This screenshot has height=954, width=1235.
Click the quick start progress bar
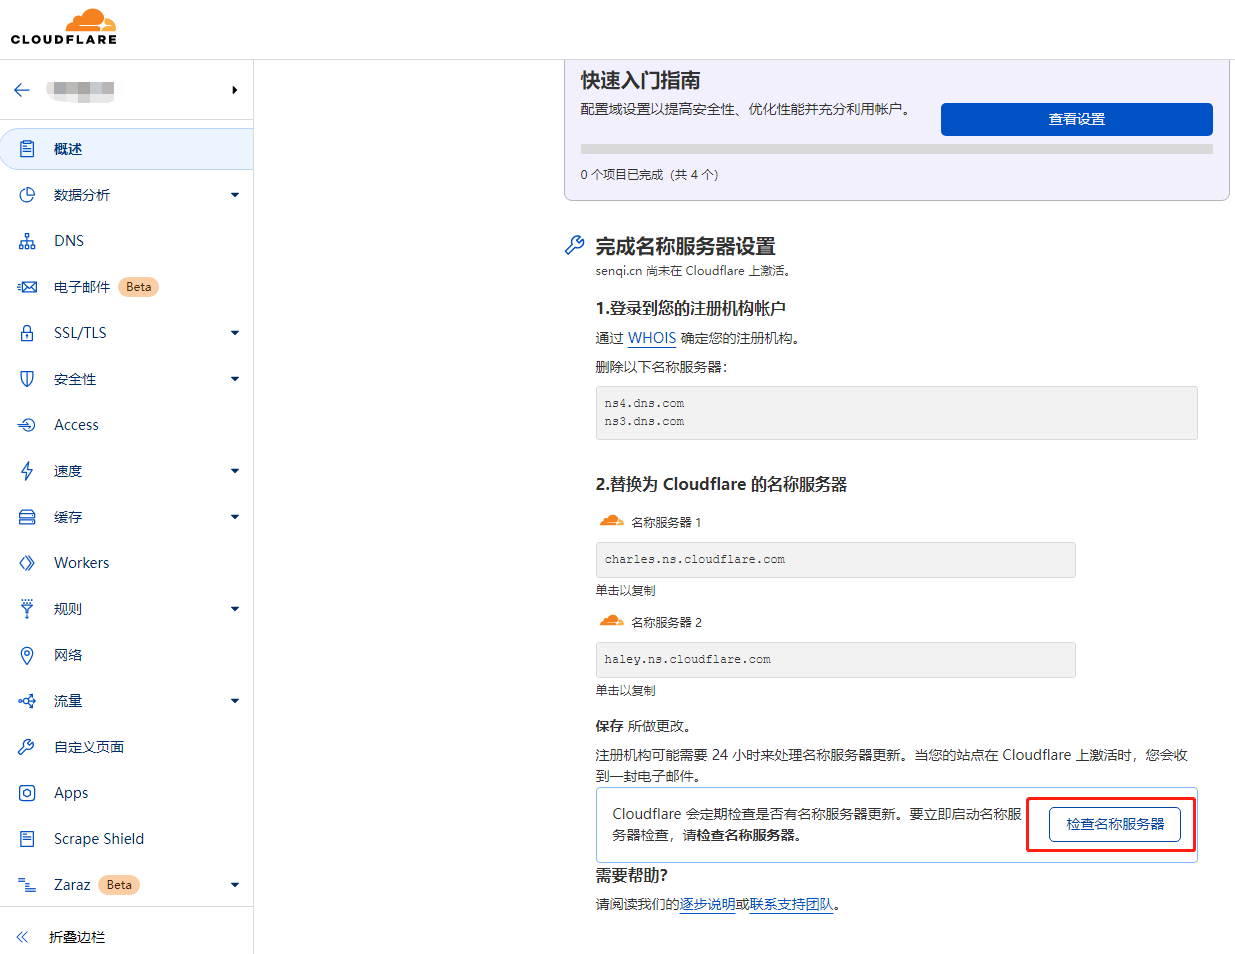point(896,149)
